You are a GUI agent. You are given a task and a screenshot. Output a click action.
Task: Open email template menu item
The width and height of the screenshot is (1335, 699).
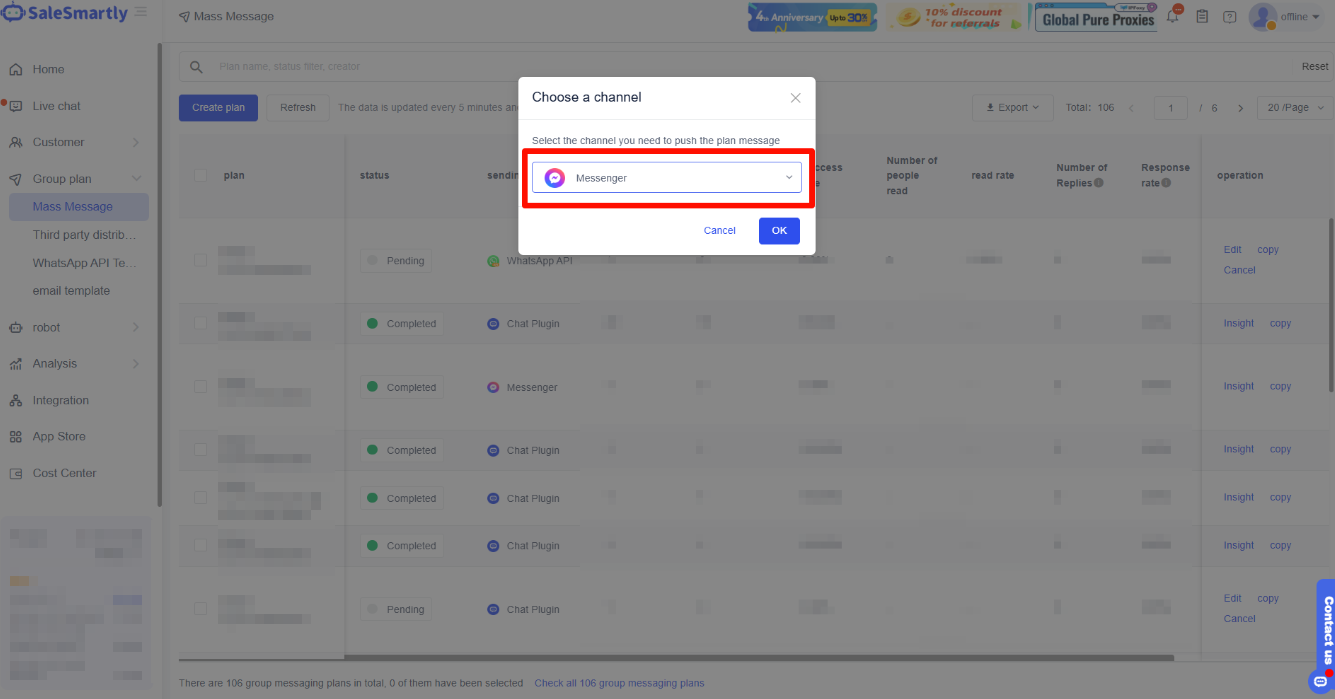71,291
